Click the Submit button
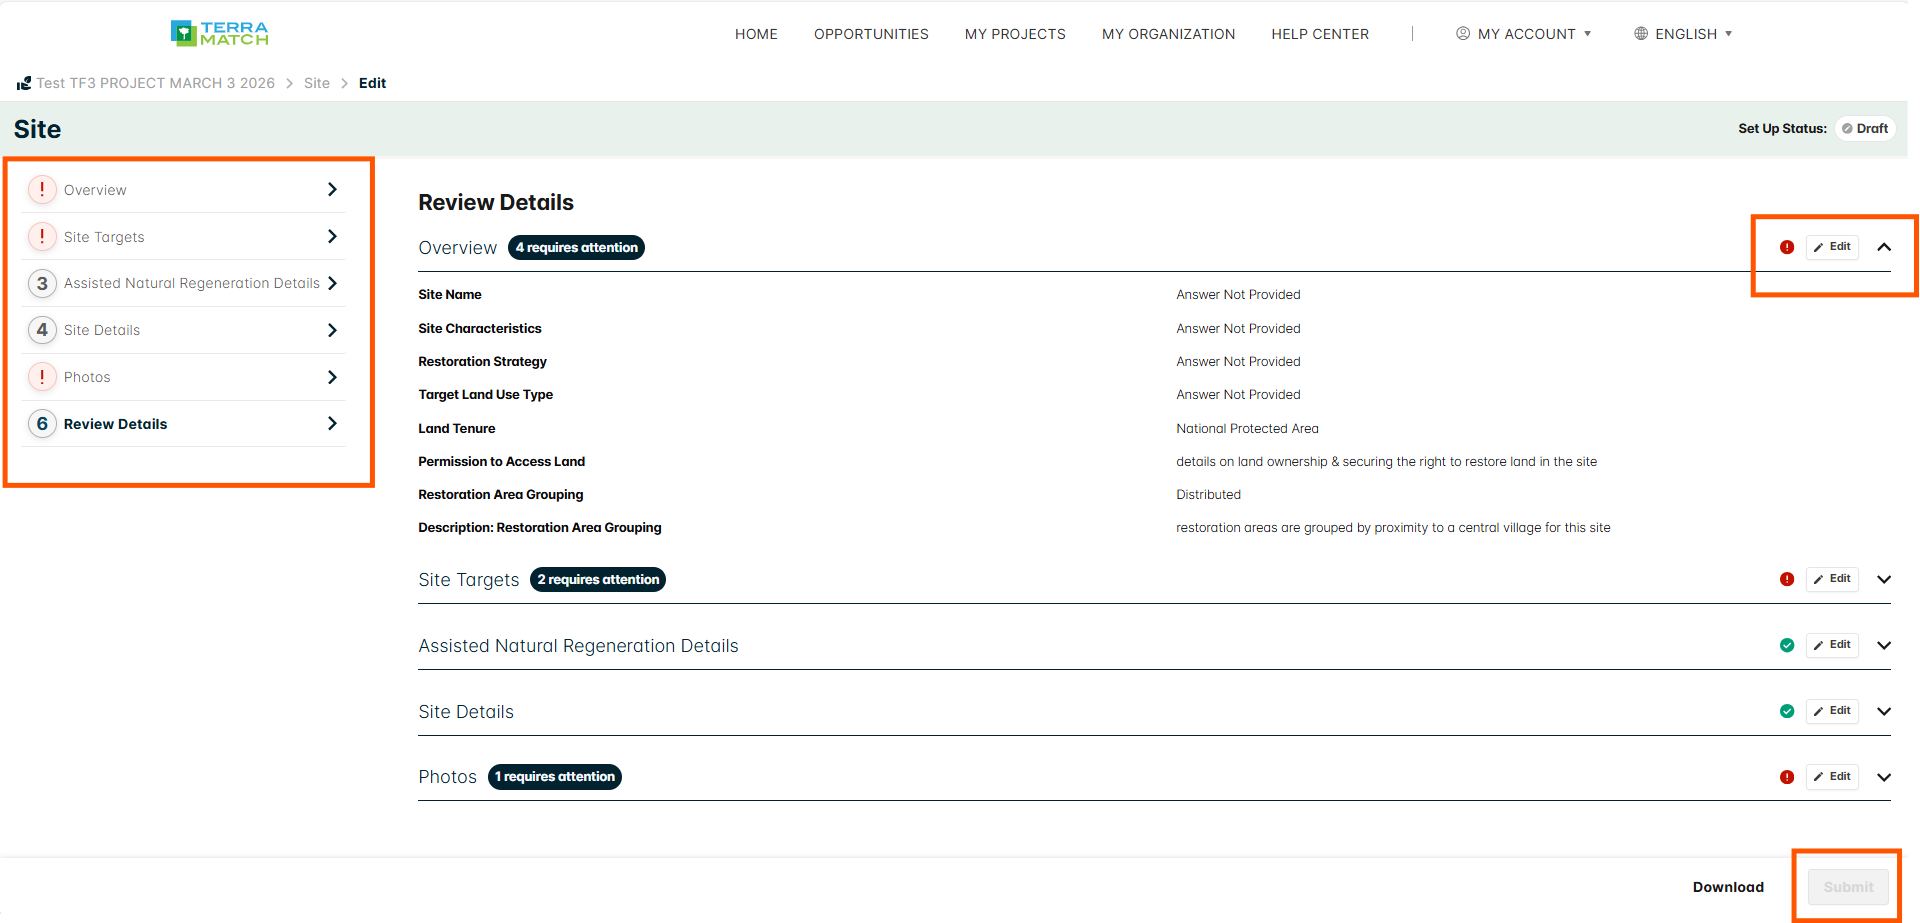Screen dimensions: 1920x923 coord(1848,887)
